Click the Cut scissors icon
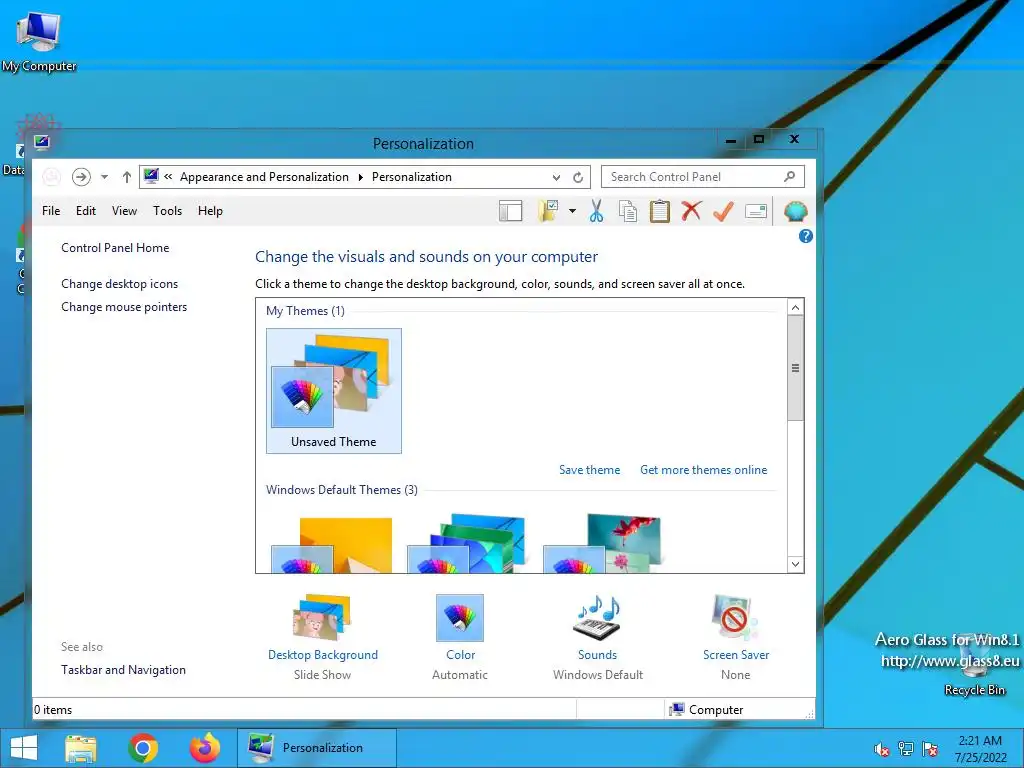The image size is (1024, 768). coord(596,211)
